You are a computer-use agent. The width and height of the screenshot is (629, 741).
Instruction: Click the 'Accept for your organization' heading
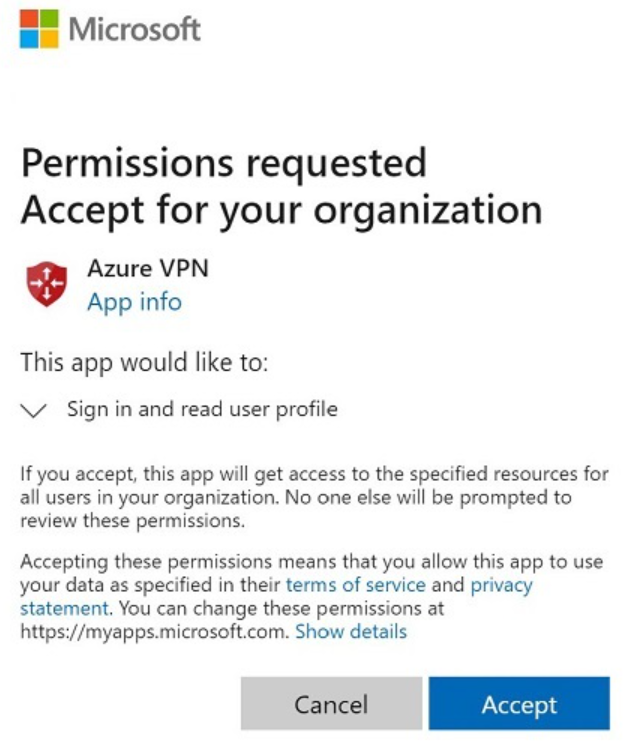281,210
